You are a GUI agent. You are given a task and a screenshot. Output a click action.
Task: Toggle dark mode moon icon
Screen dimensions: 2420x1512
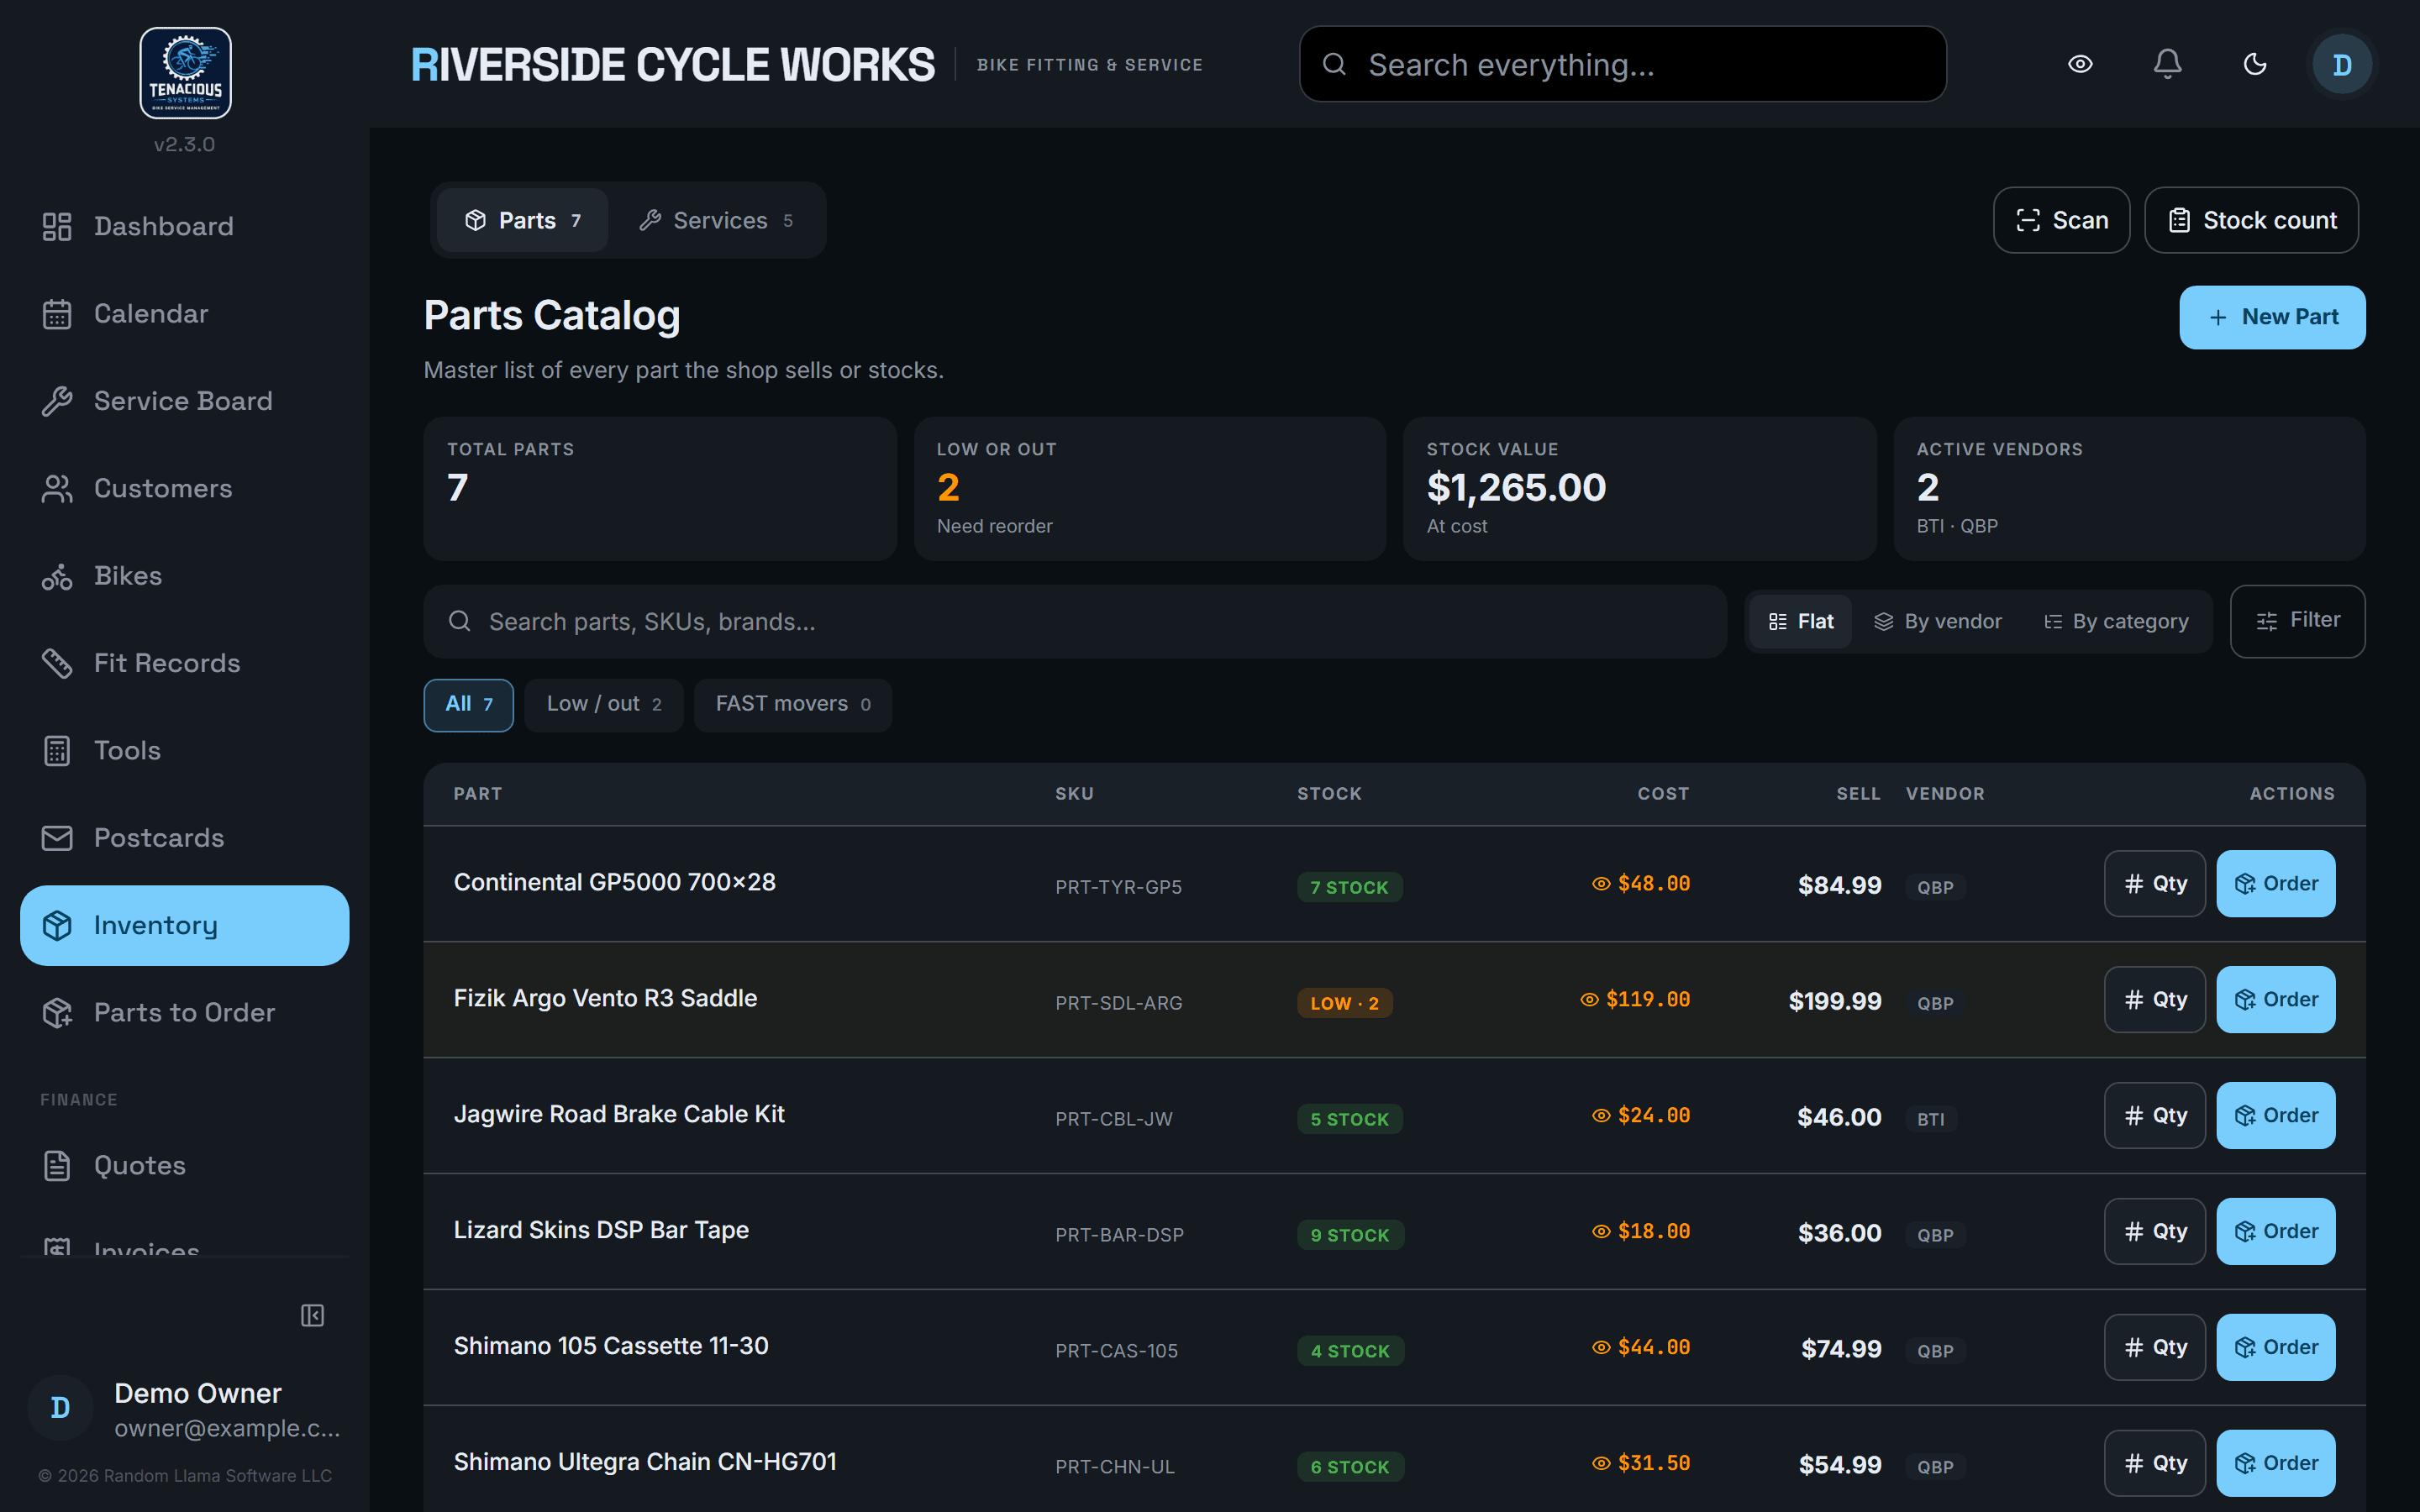click(2255, 64)
